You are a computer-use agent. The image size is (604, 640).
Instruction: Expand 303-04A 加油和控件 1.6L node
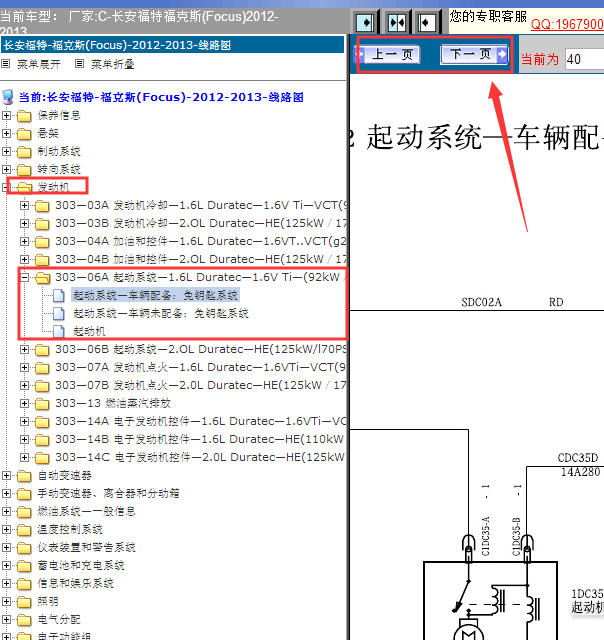(x=24, y=241)
